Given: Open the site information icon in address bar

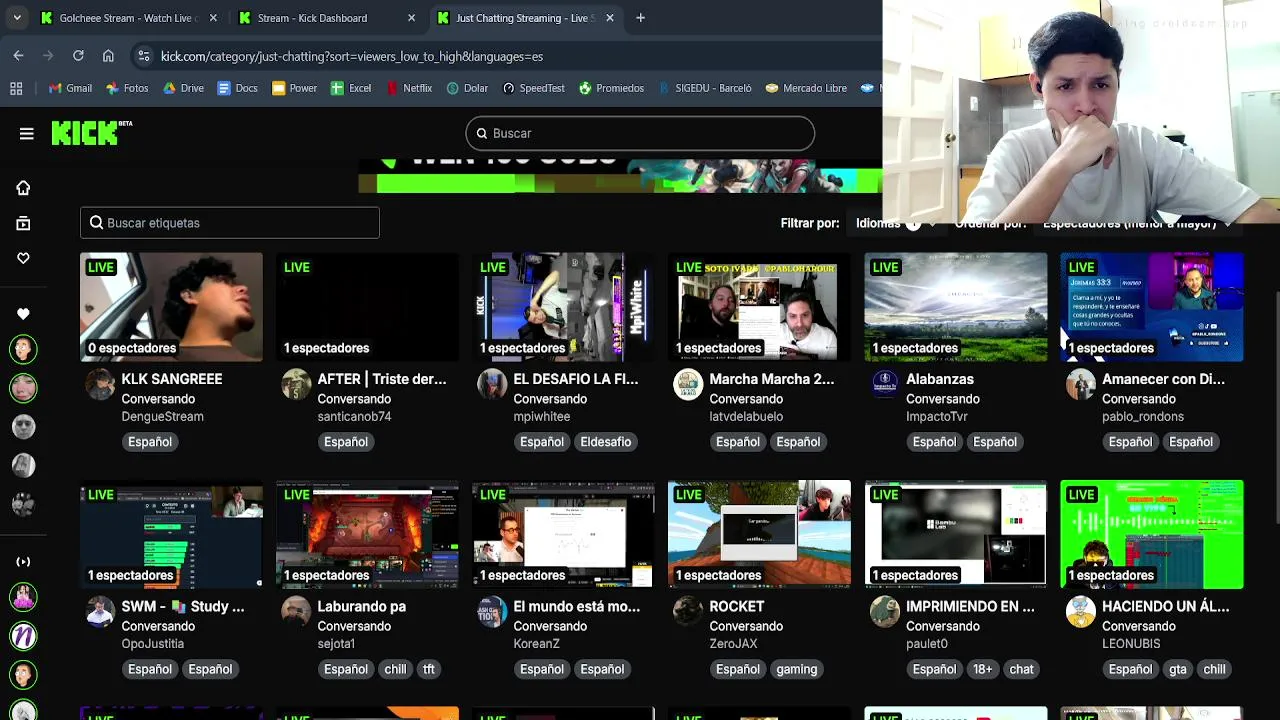Looking at the screenshot, I should click(144, 56).
